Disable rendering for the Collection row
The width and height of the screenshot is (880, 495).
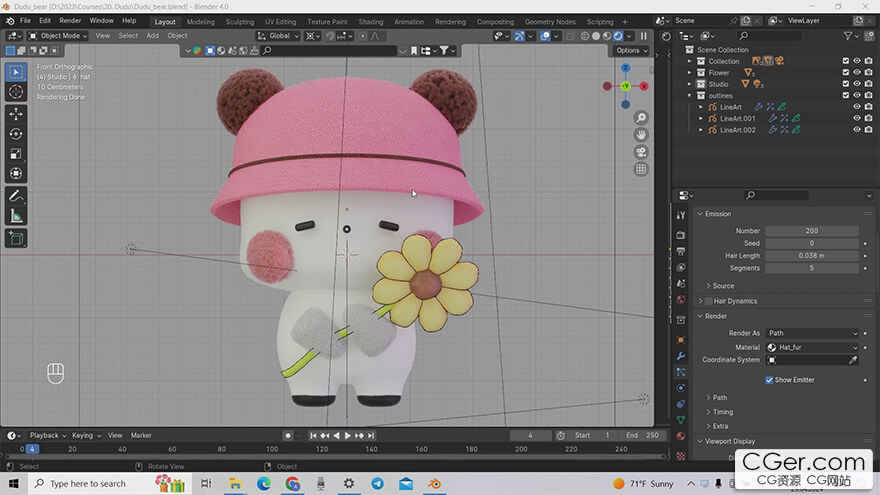click(868, 61)
